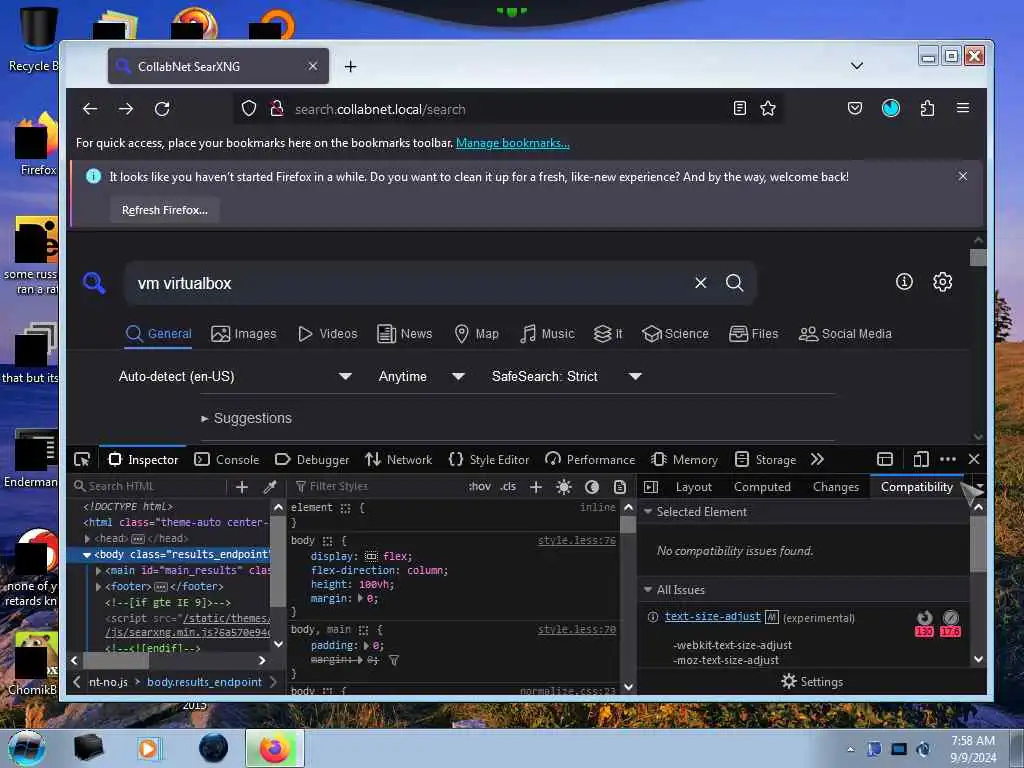
Task: Open SearXNG about info icon
Action: (904, 281)
